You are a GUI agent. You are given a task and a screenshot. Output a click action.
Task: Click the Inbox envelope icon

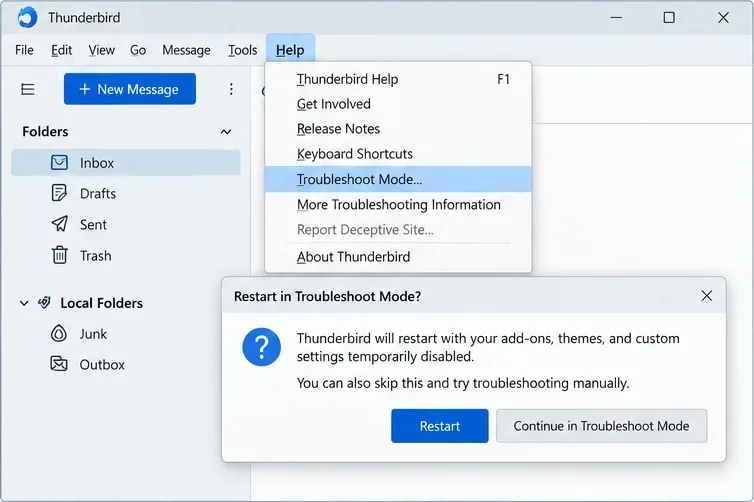click(59, 163)
